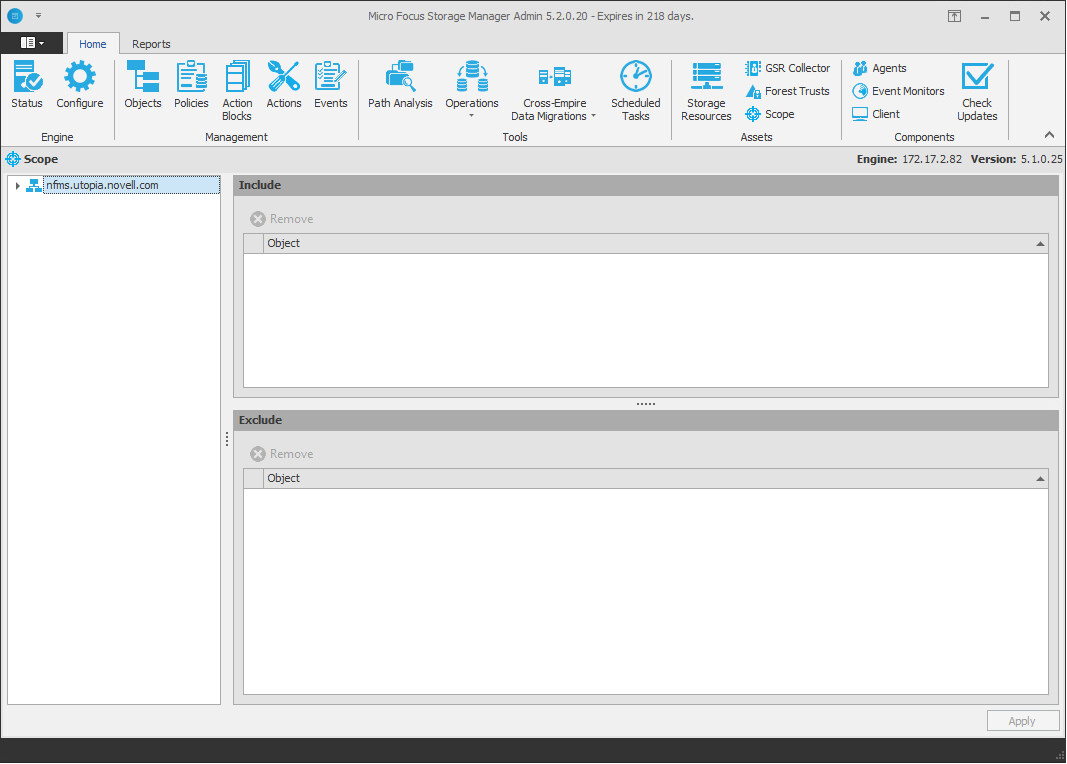
Task: Switch to the Home ribbon tab
Action: click(93, 44)
